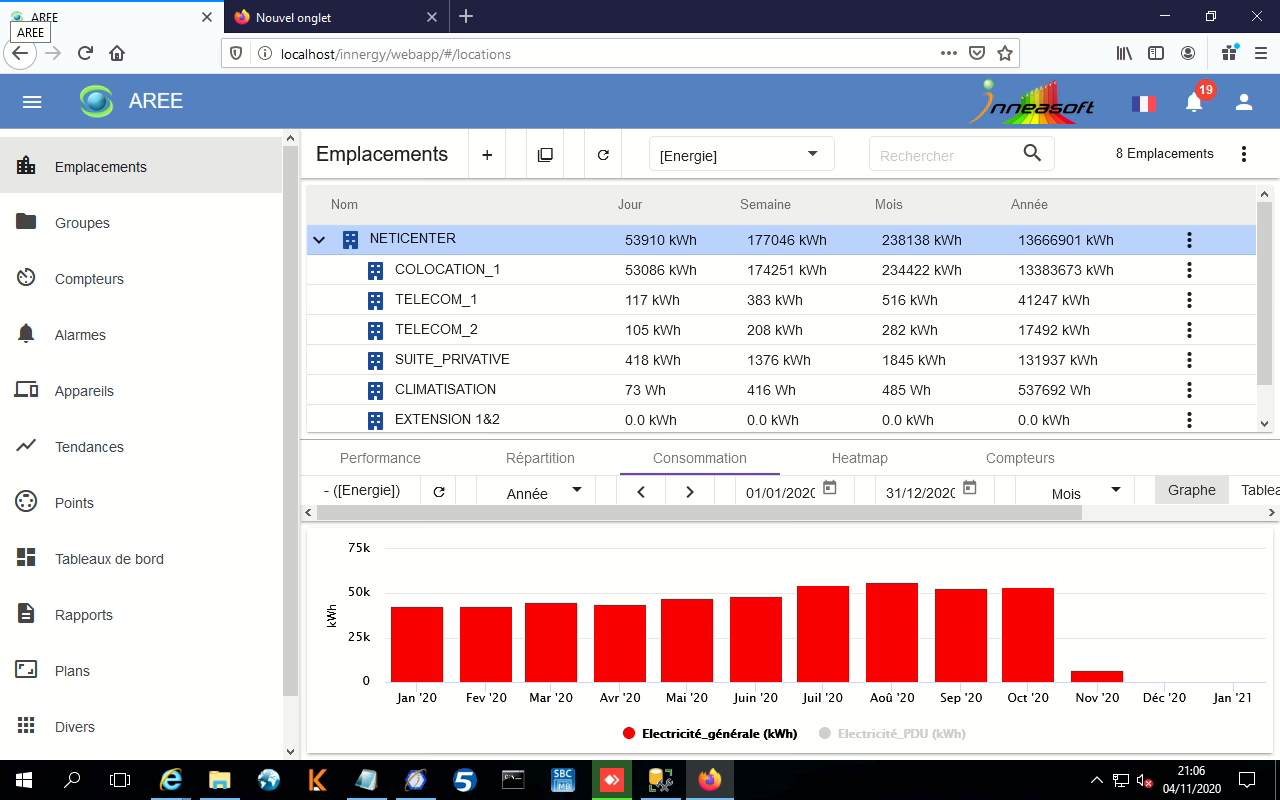Select the SUITE_PRIVATIVE location

click(452, 359)
